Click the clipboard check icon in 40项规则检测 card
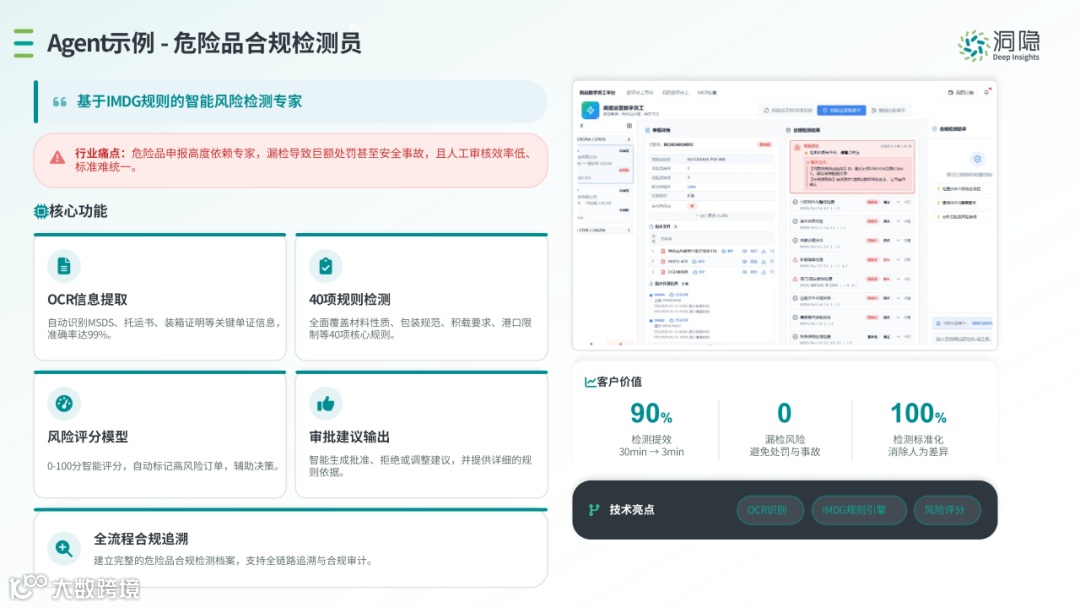The width and height of the screenshot is (1080, 608). (326, 266)
